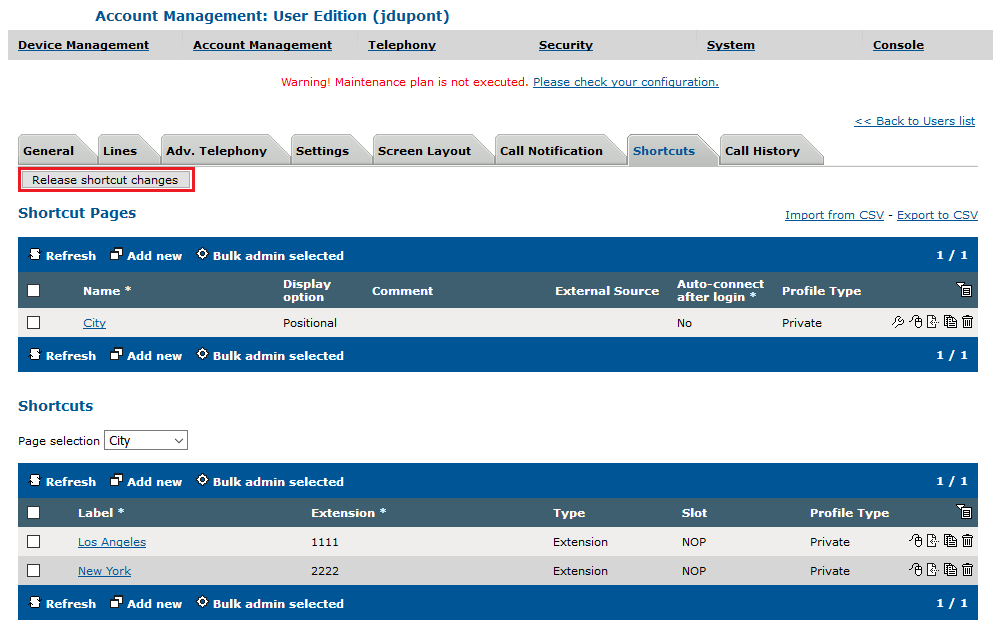Image resolution: width=1005 pixels, height=633 pixels.
Task: Open filter icon in Shortcuts table header
Action: click(964, 512)
